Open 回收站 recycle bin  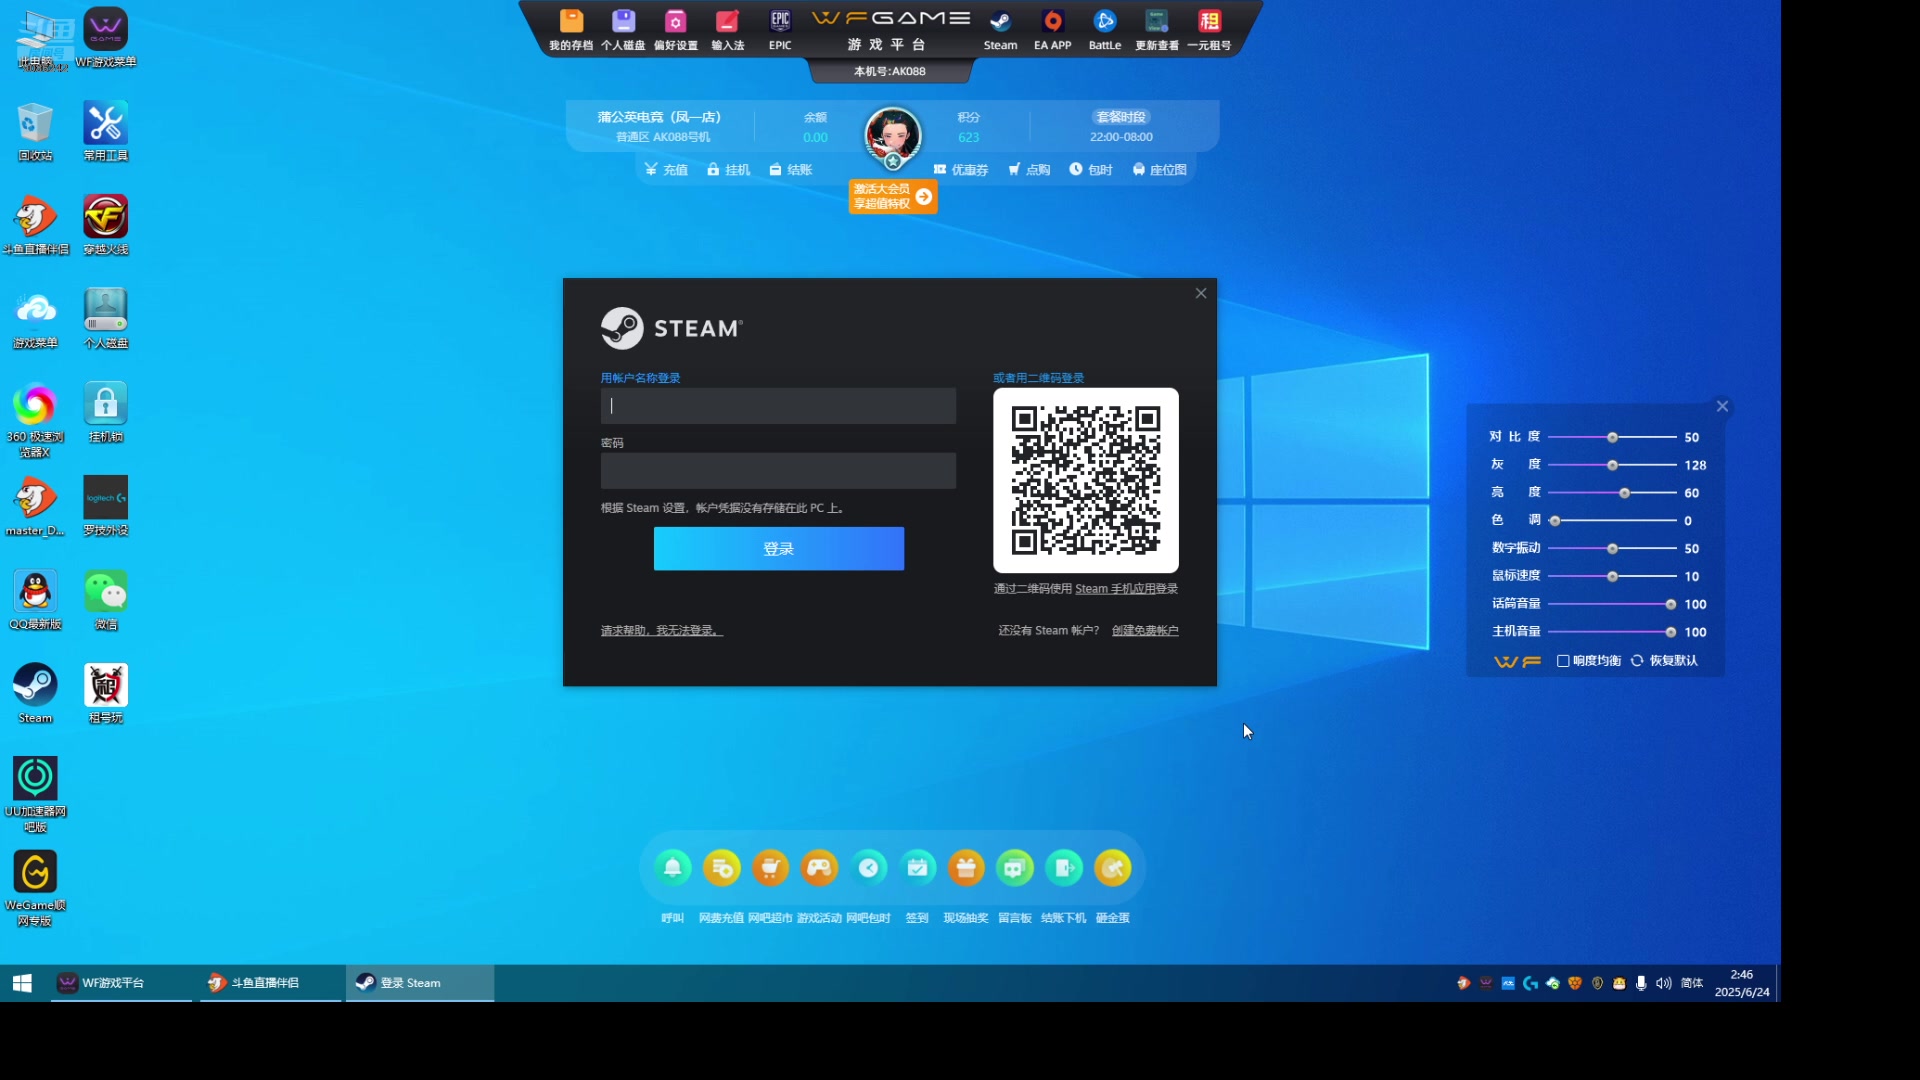(x=36, y=131)
